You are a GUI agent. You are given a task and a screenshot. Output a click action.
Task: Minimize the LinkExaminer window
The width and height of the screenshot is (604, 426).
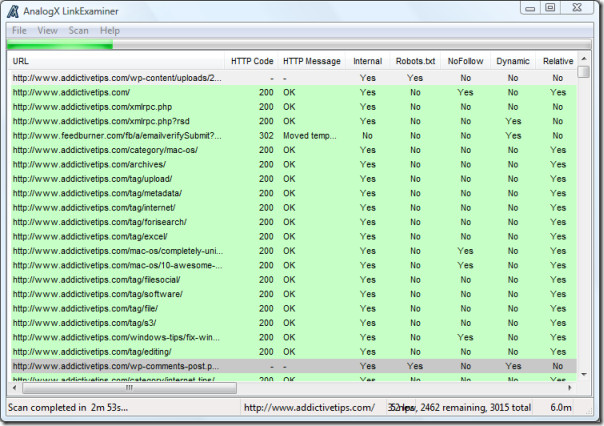pyautogui.click(x=530, y=8)
